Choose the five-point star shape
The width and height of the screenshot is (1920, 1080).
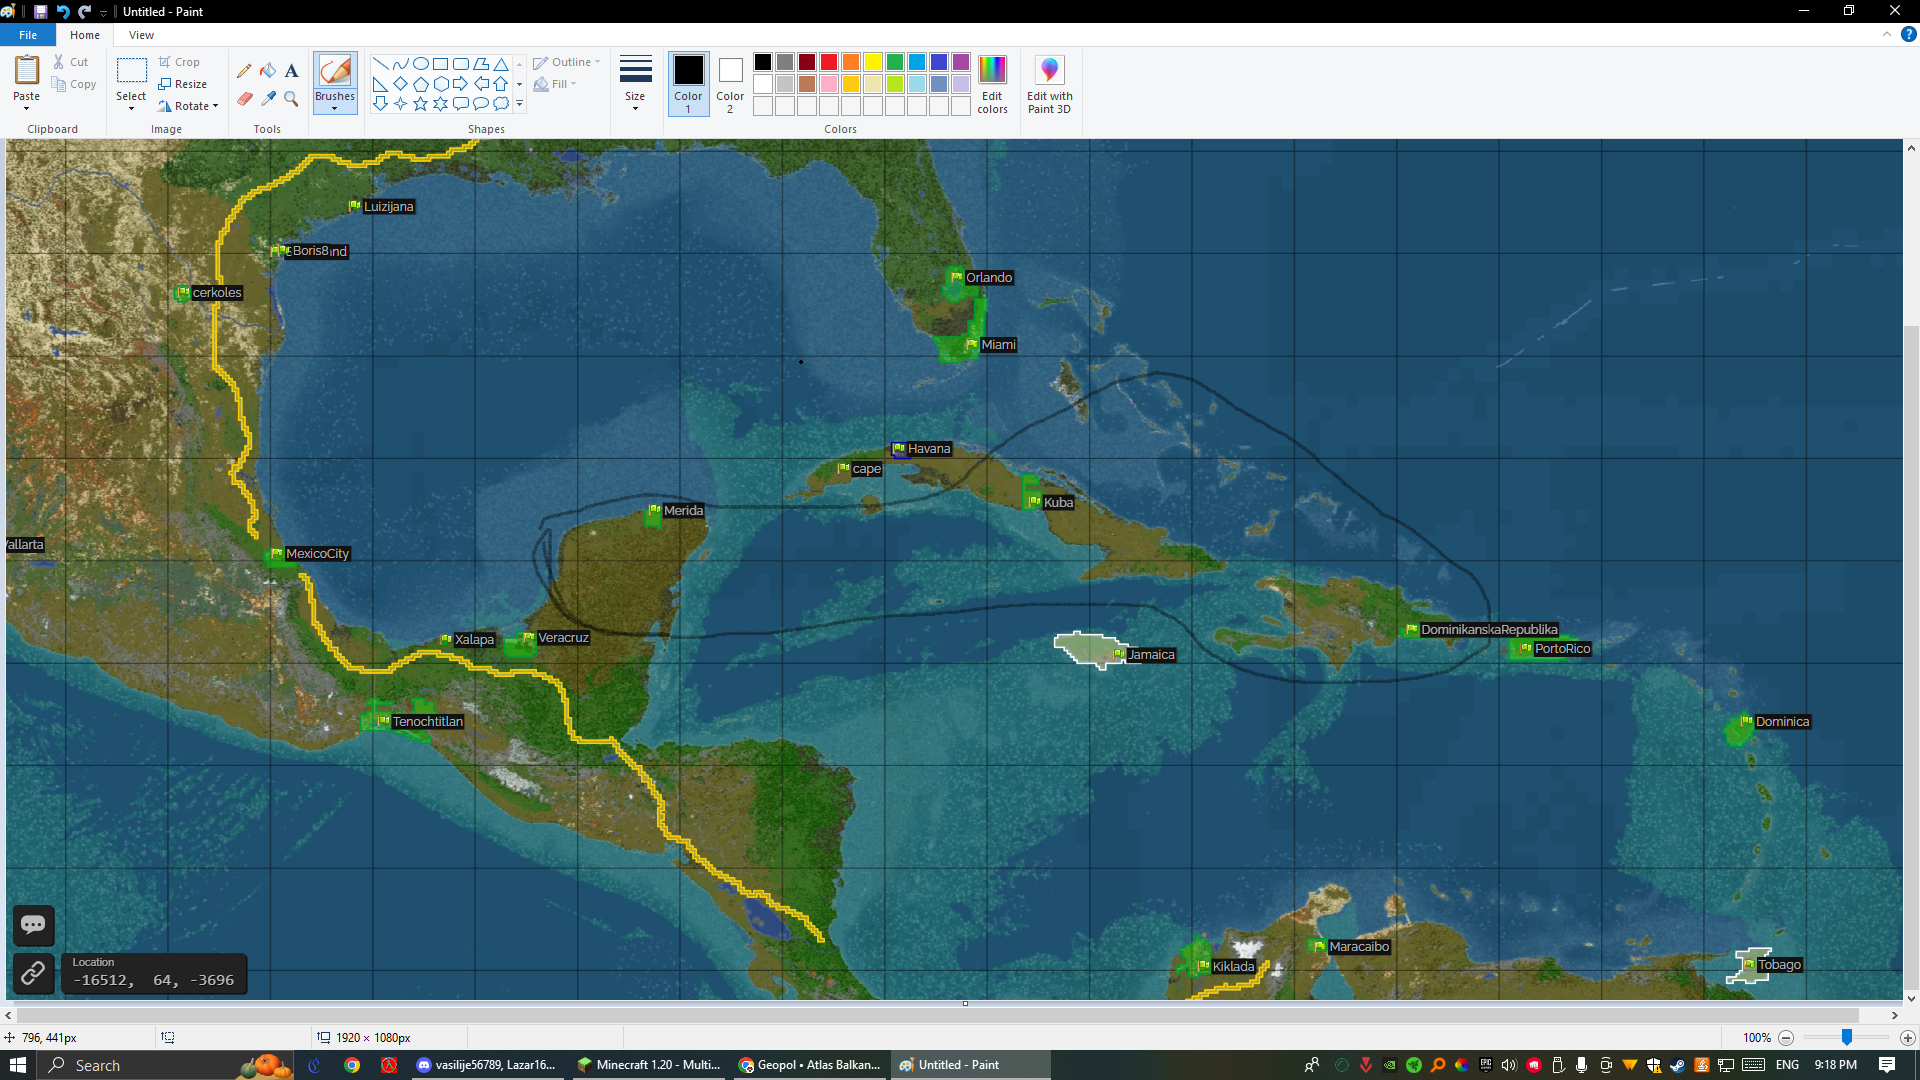[420, 104]
